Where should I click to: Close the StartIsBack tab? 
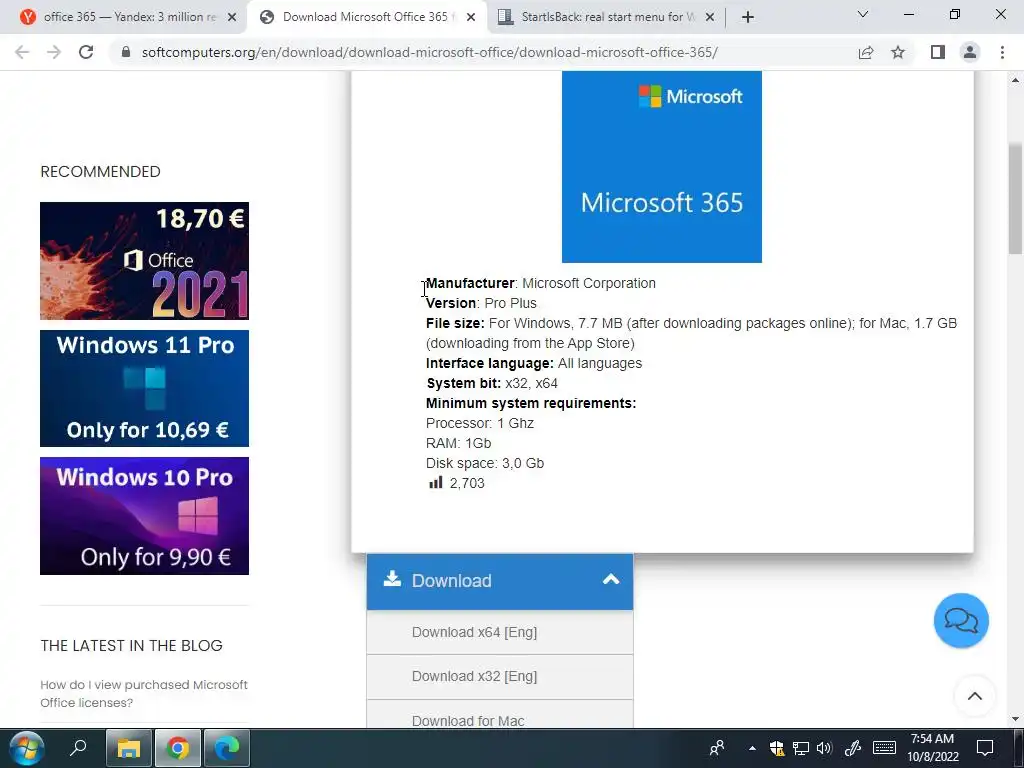coord(710,18)
